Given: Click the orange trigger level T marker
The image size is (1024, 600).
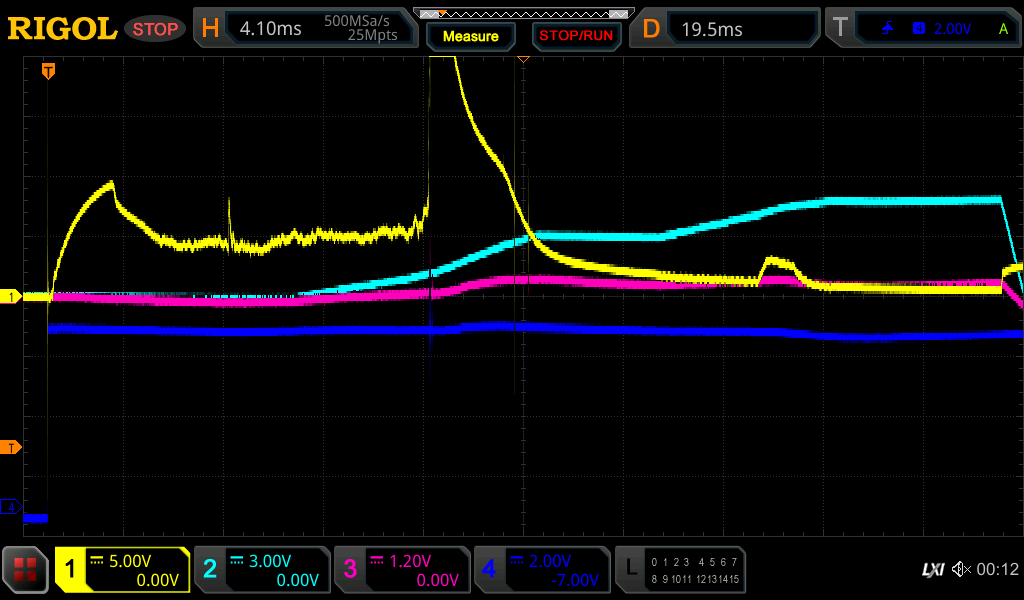Looking at the screenshot, I should 11,447.
